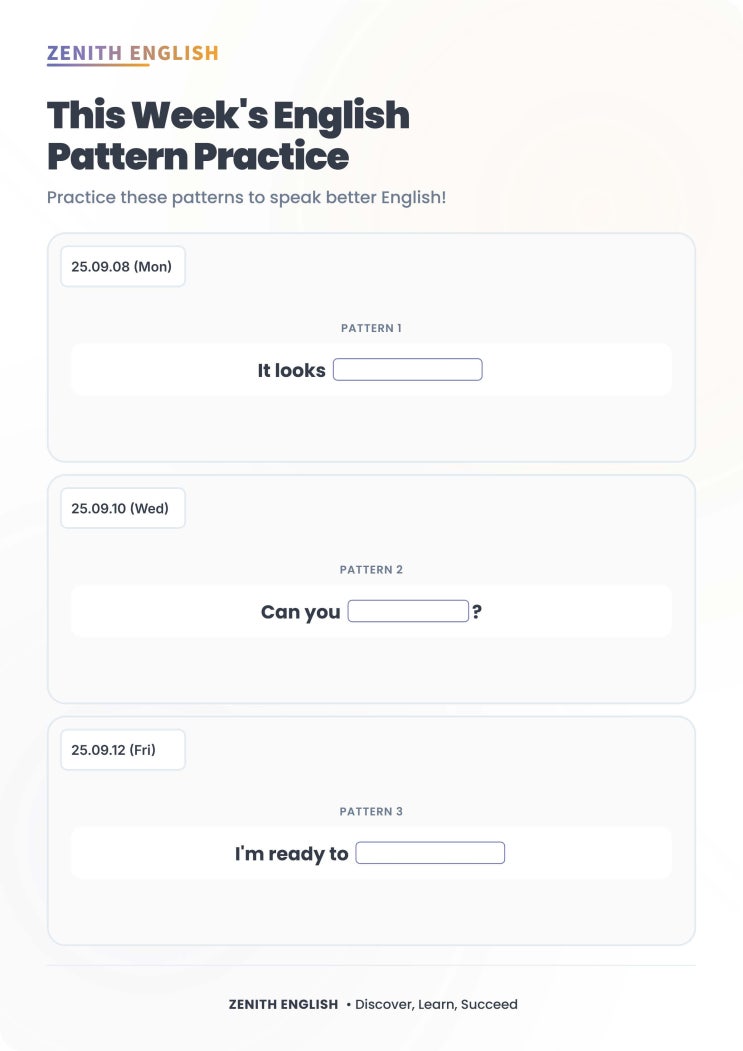Image resolution: width=743 pixels, height=1051 pixels.
Task: Click the 'It looks' pattern phrase
Action: pyautogui.click(x=290, y=370)
